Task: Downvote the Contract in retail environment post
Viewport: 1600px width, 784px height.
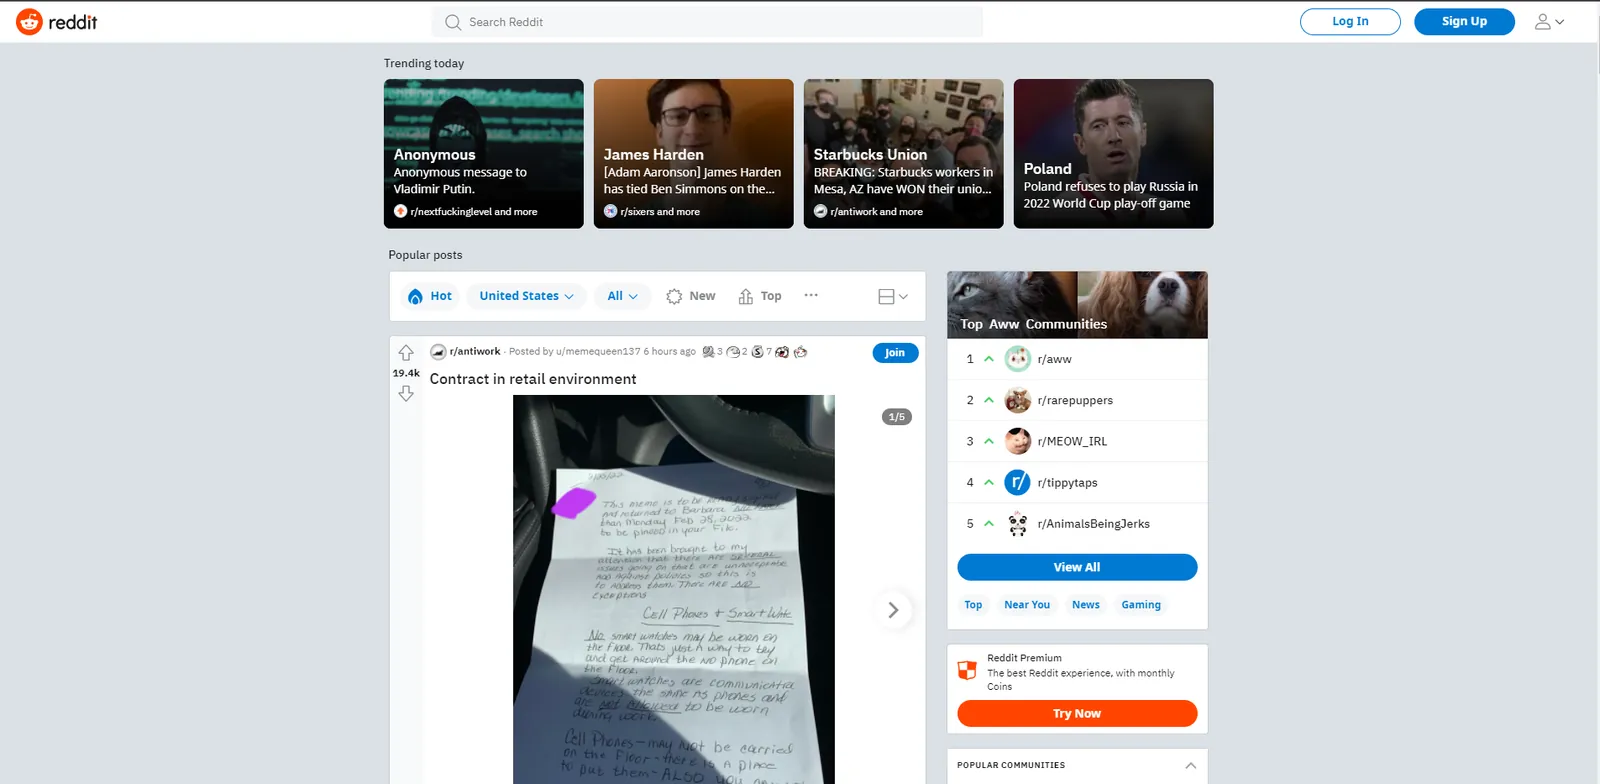Action: (406, 394)
